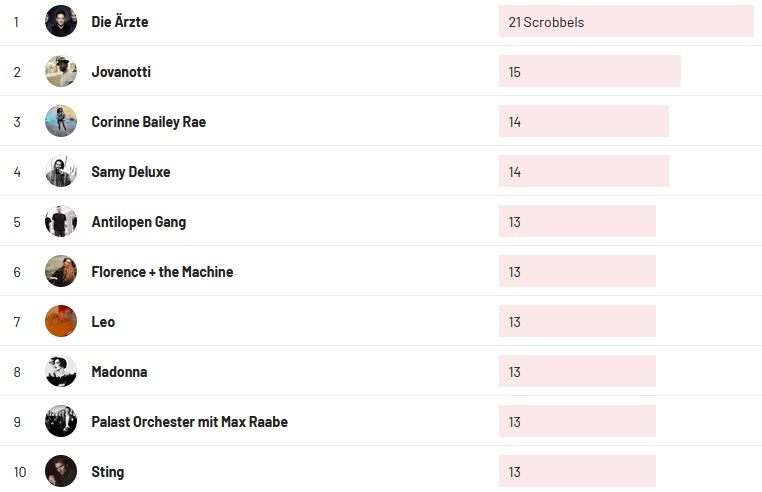Screen dimensions: 762x492
Task: Open the Die Ärzte artist link
Action: [x=120, y=22]
